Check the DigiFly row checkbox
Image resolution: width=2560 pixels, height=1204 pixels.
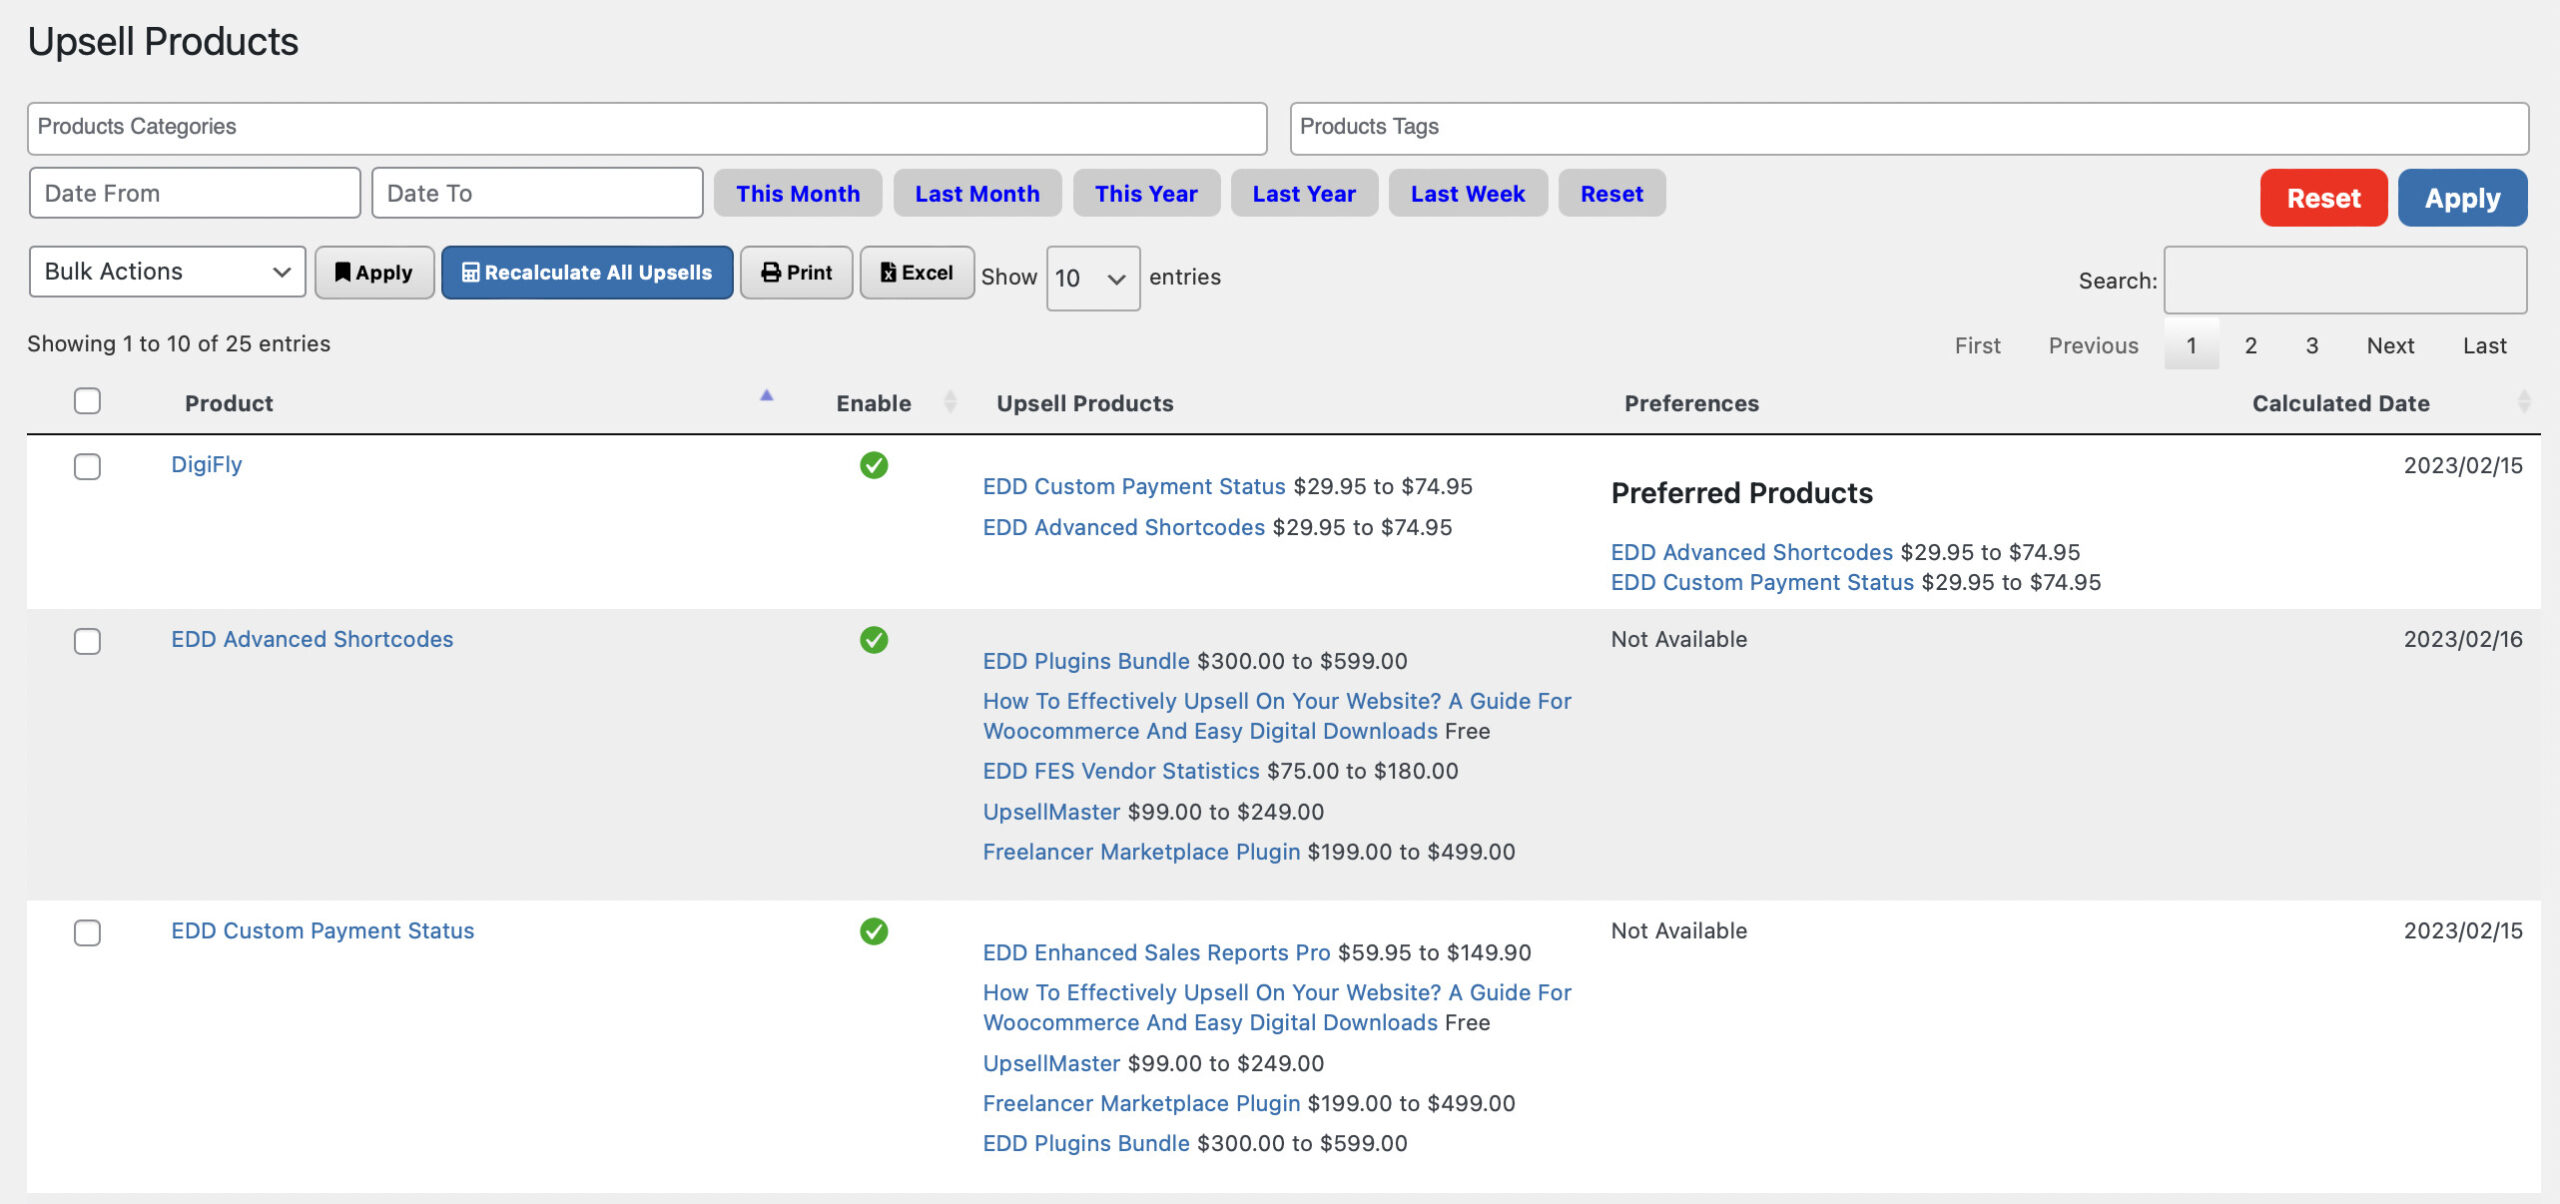pos(87,466)
